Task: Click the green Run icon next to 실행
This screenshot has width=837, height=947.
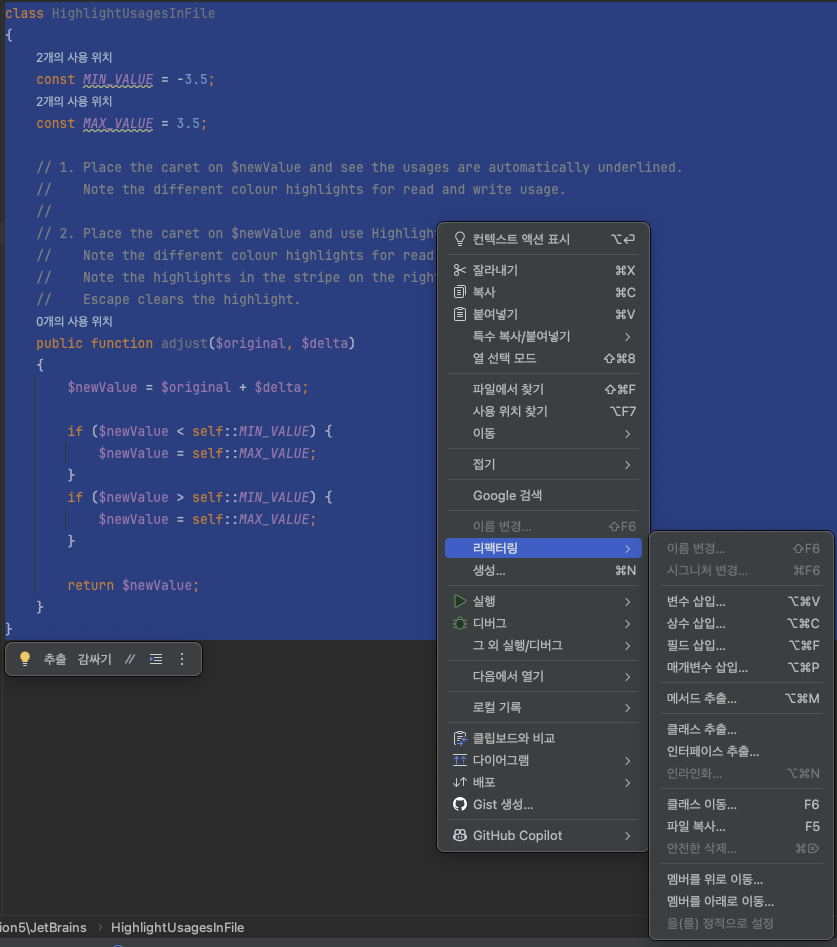Action: click(x=461, y=601)
